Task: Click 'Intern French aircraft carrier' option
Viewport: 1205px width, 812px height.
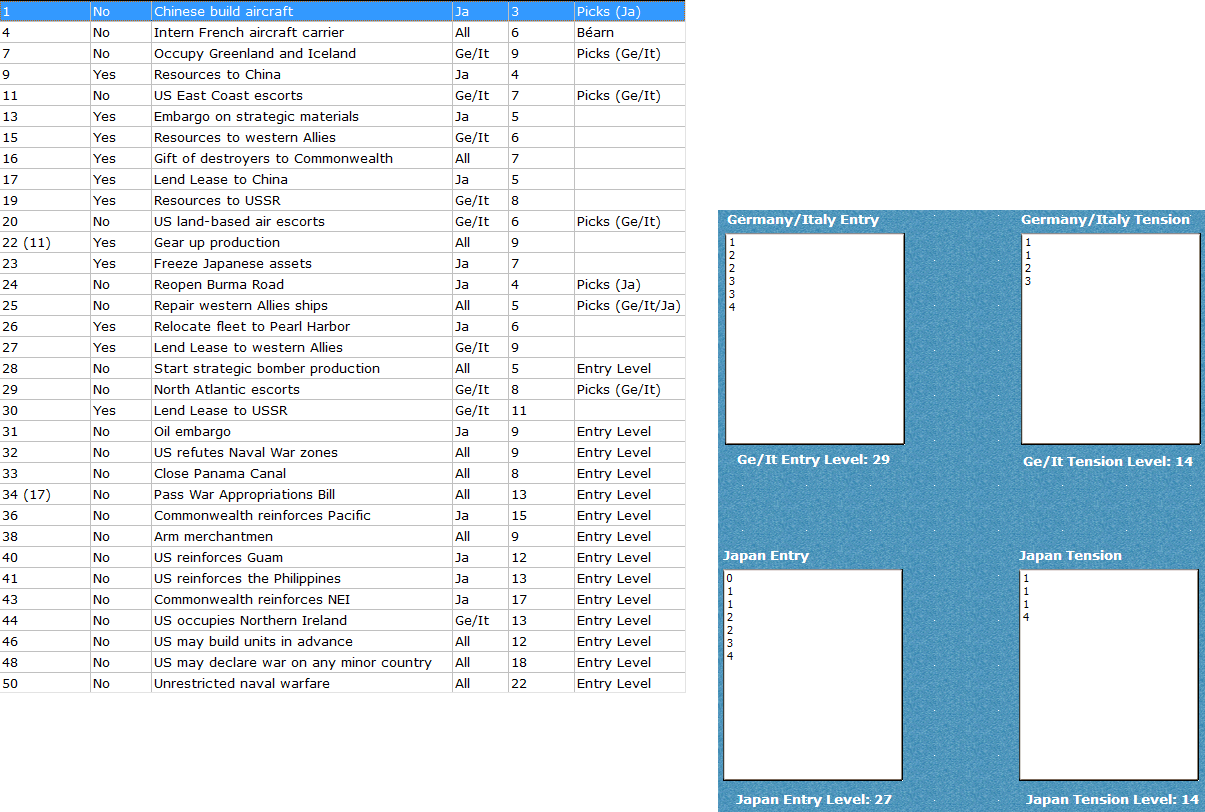Action: tap(343, 32)
